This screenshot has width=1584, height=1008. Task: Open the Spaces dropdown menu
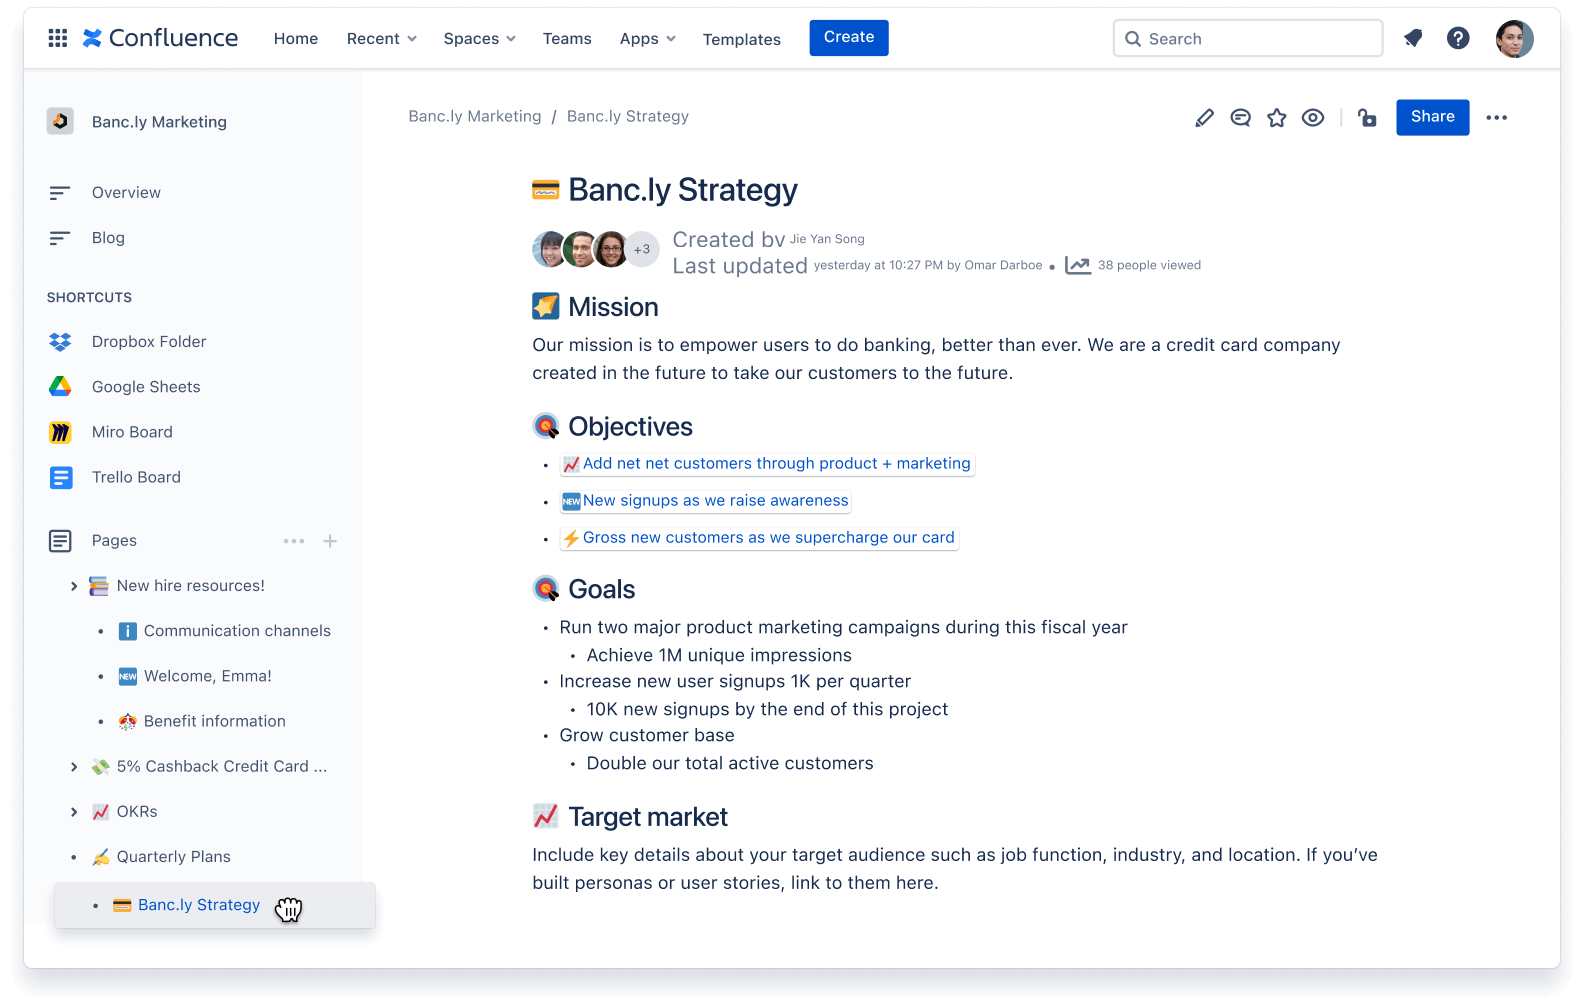tap(479, 39)
